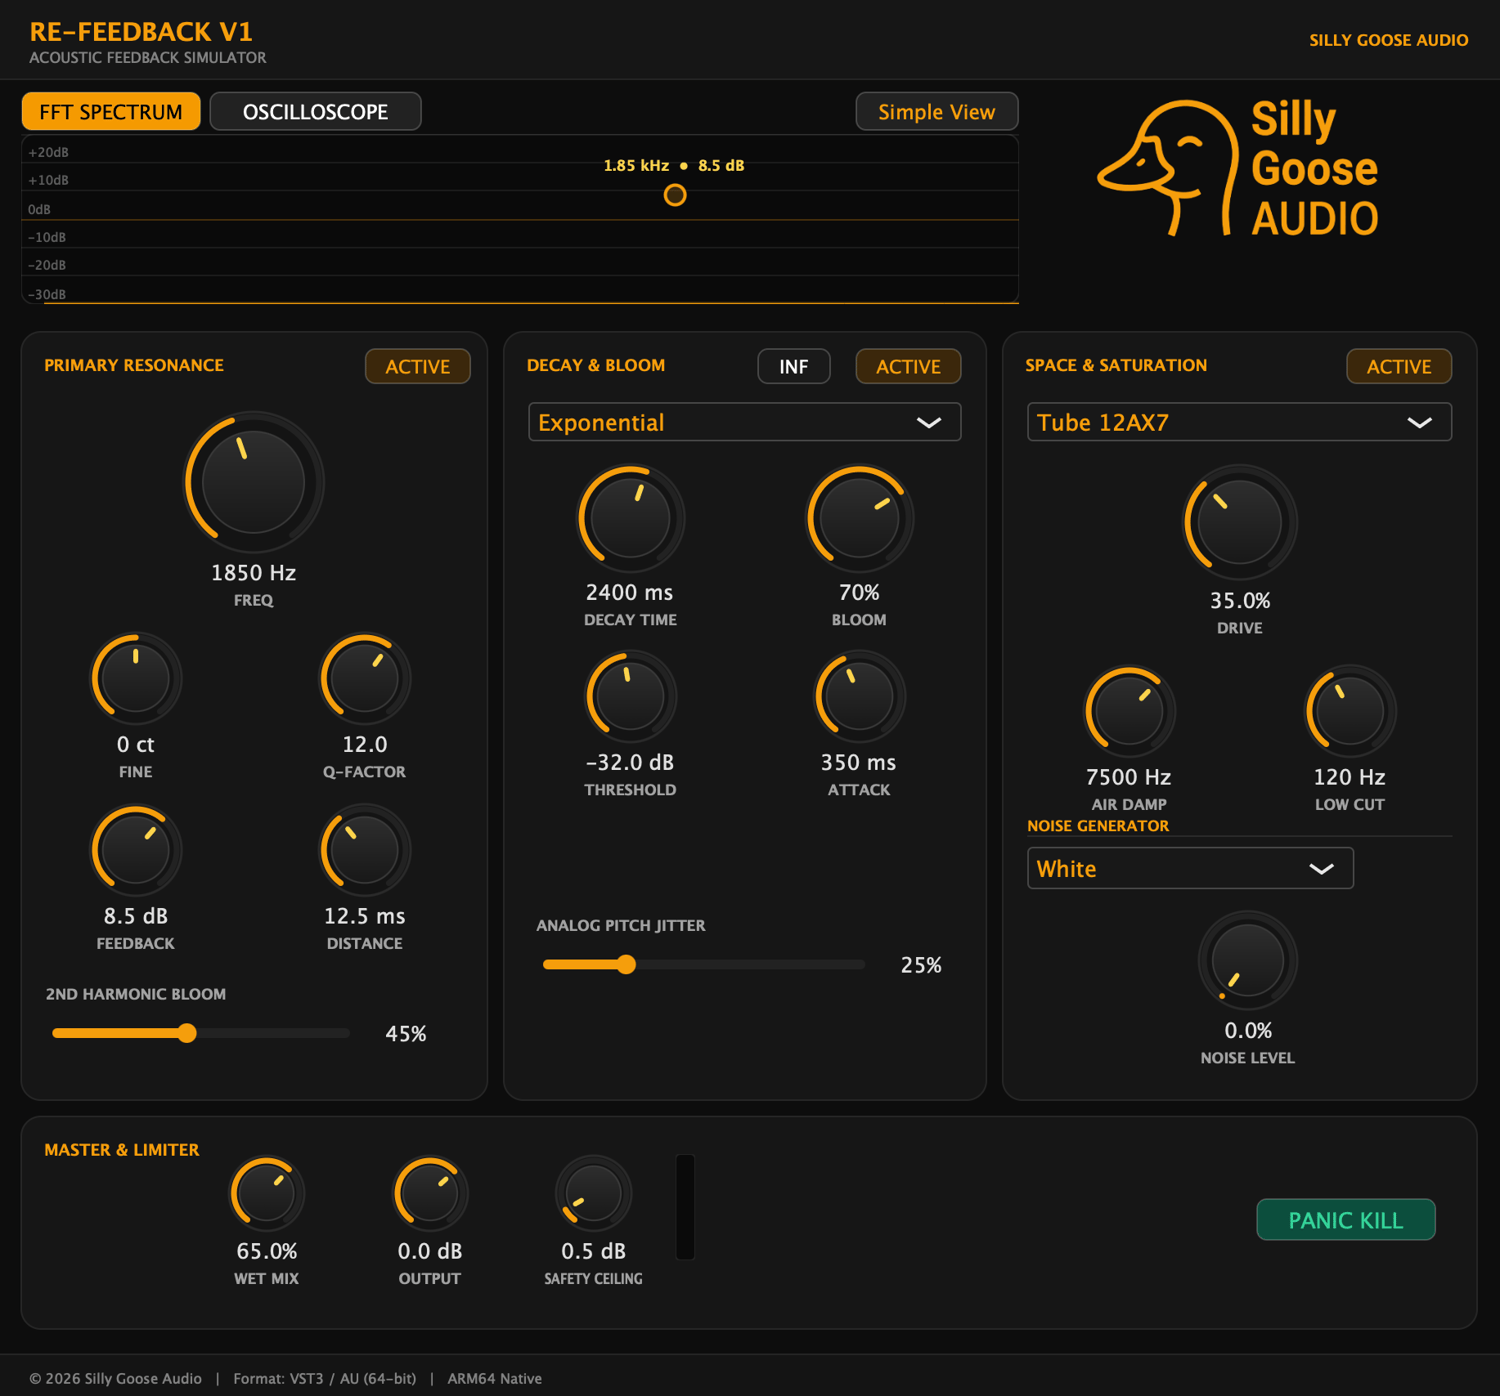
Task: Switch to the OSCILLOSCOPE tab
Action: 315,112
